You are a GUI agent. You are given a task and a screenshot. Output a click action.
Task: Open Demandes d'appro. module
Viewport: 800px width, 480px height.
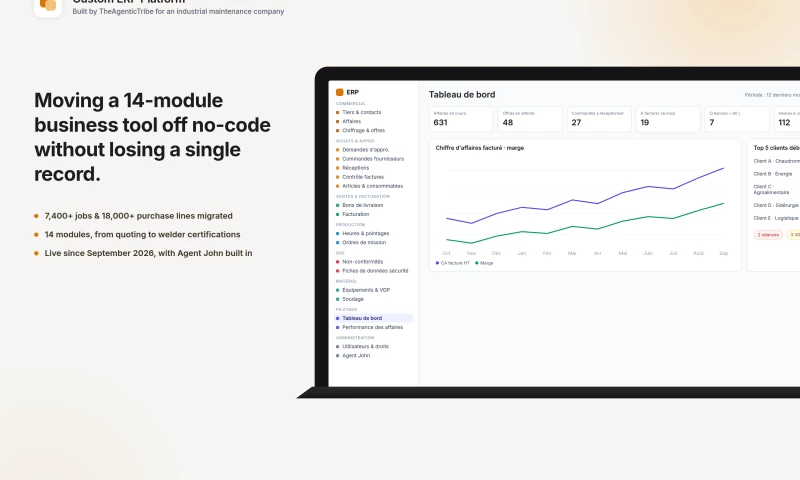point(365,149)
